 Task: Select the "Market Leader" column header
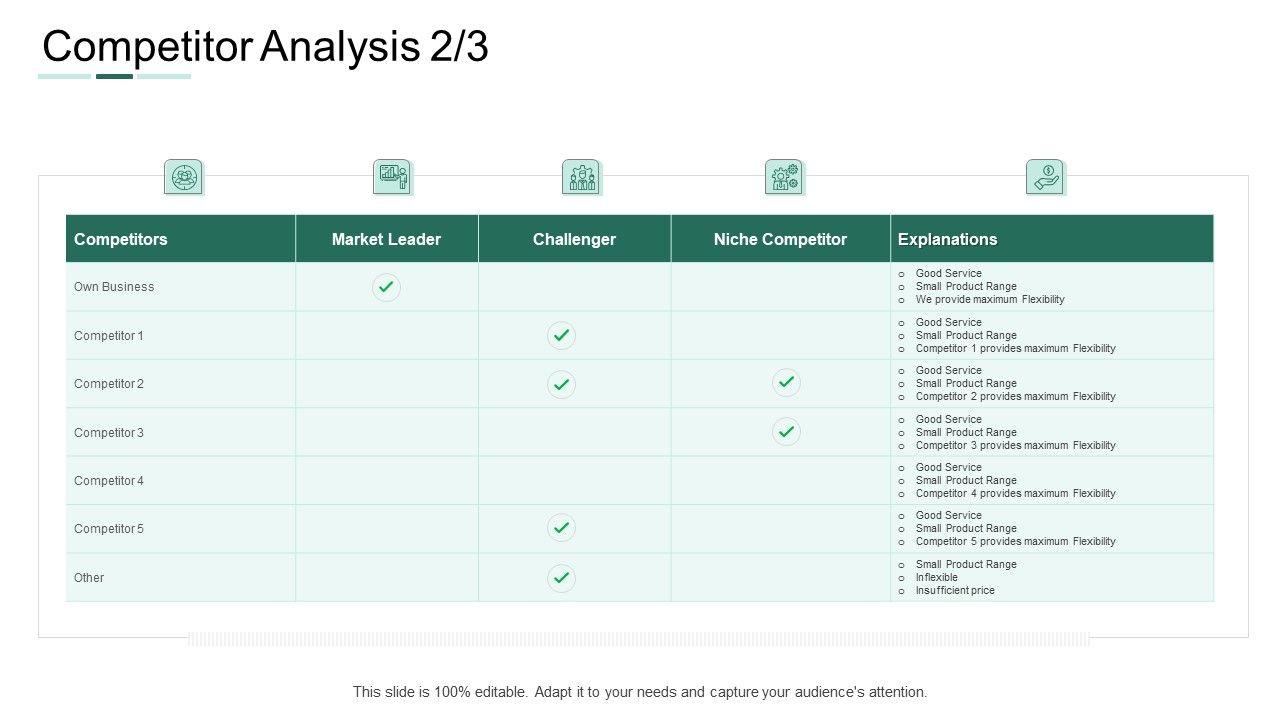pos(386,239)
